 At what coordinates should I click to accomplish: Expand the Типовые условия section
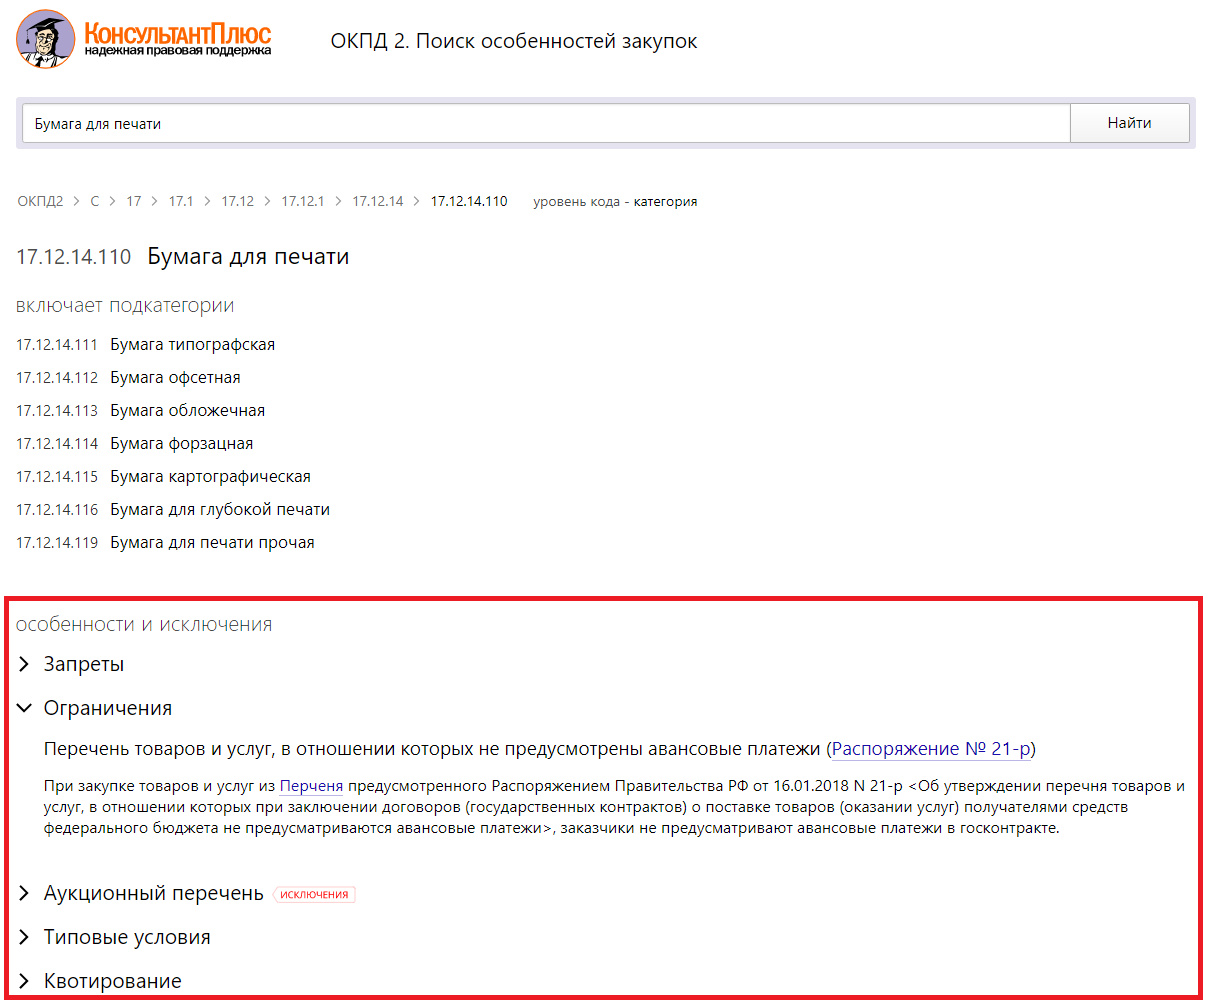(127, 938)
